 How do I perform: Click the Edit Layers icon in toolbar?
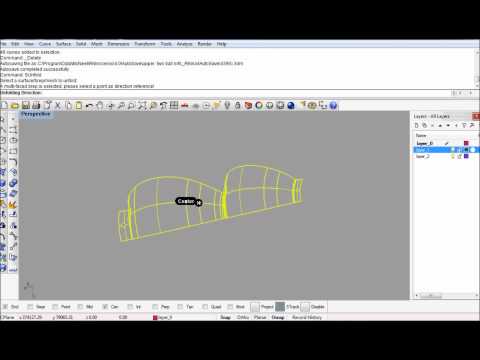tap(248, 106)
